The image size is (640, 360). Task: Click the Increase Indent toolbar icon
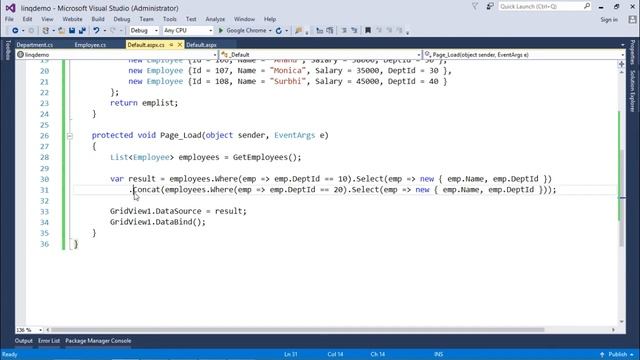pos(330,31)
